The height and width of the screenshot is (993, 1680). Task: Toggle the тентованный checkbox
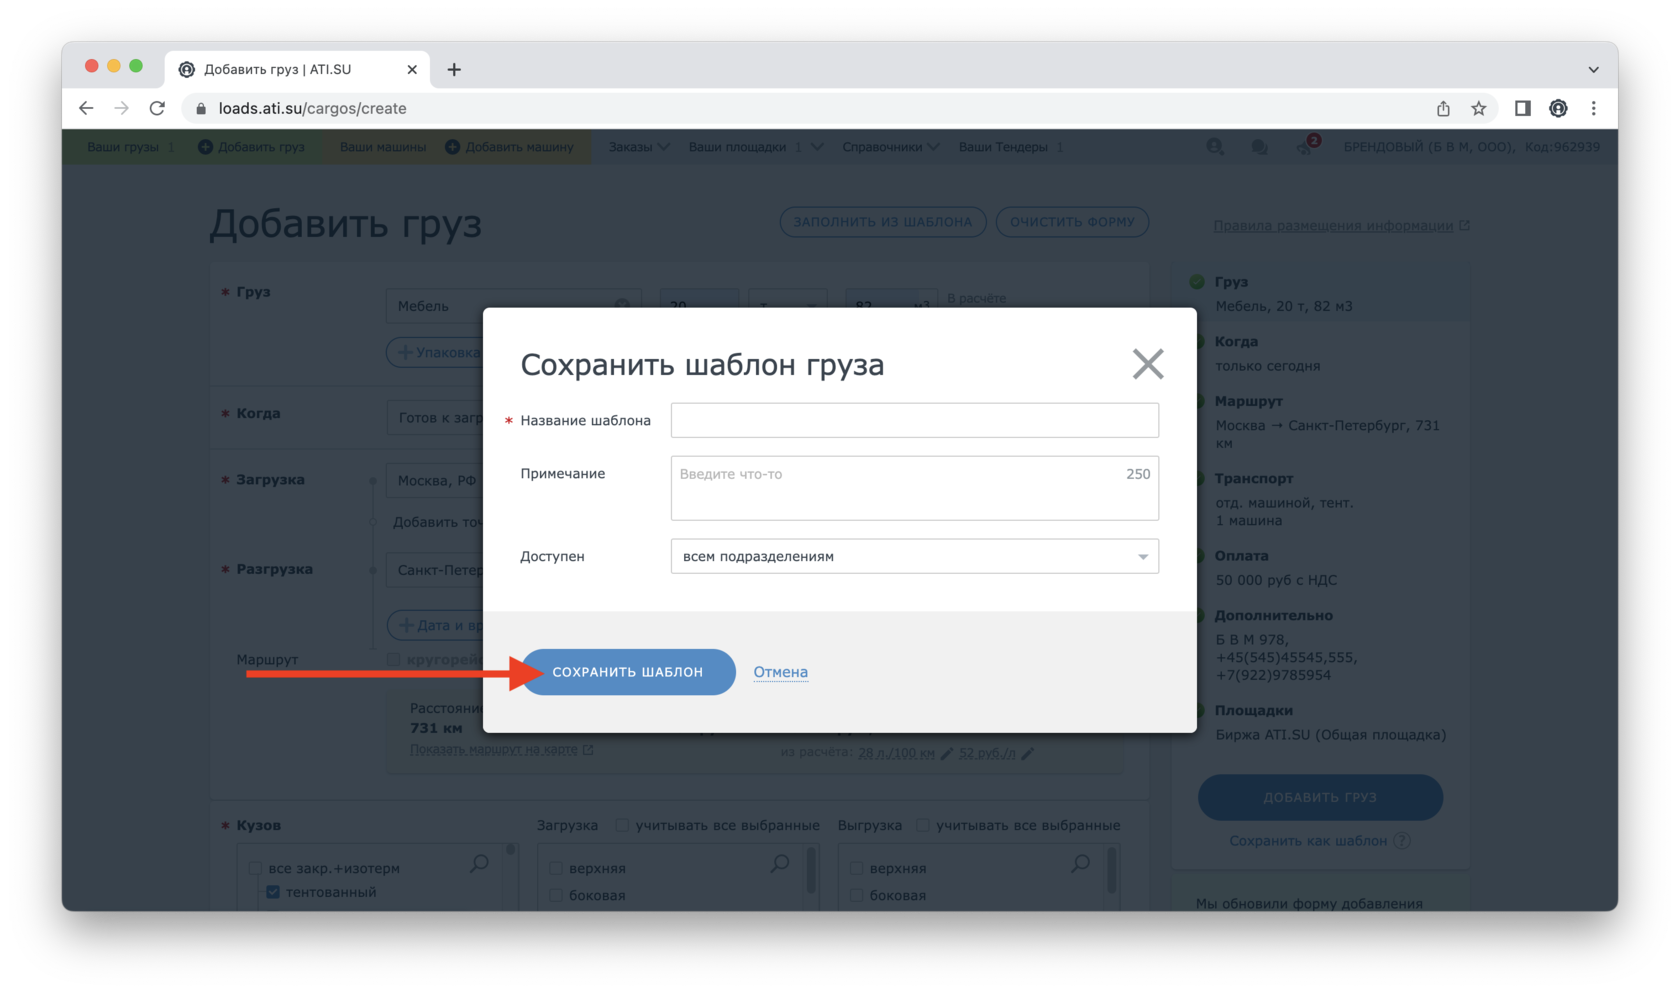[273, 892]
